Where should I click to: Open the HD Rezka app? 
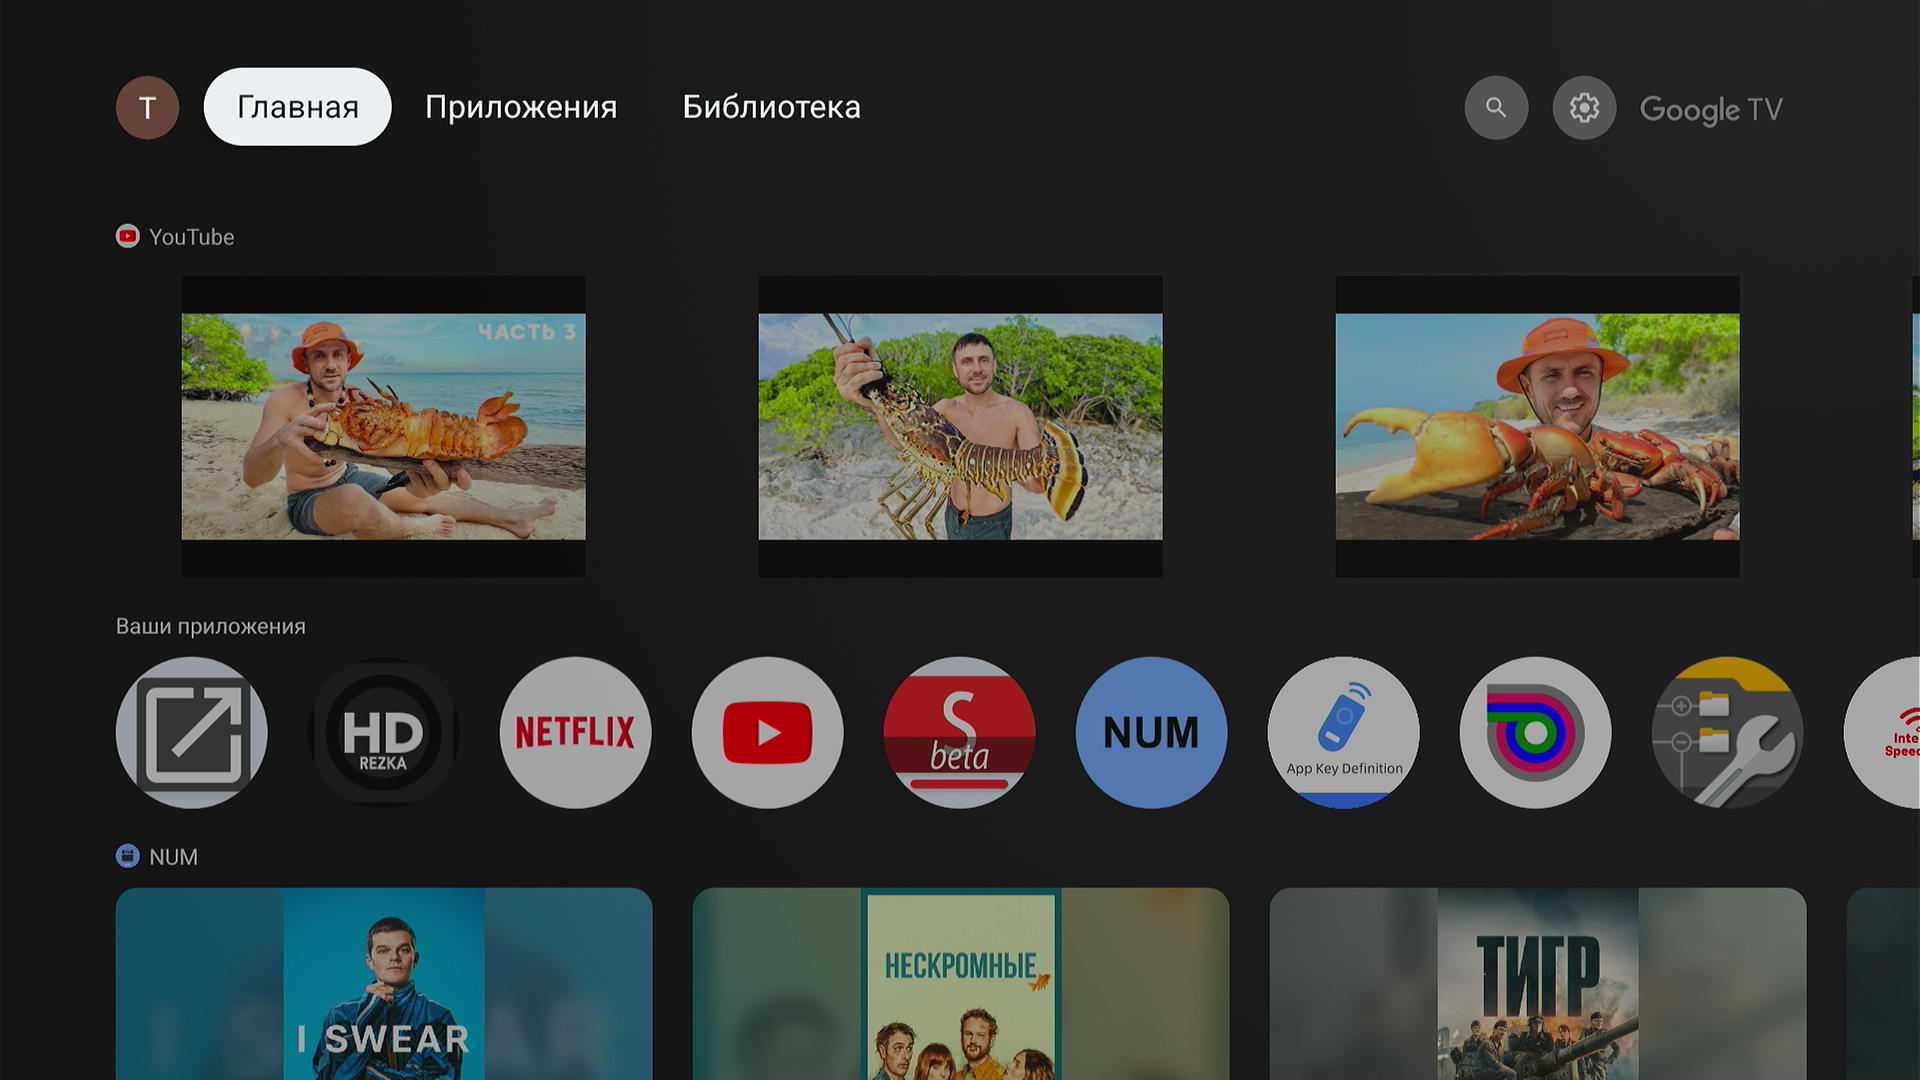tap(383, 732)
